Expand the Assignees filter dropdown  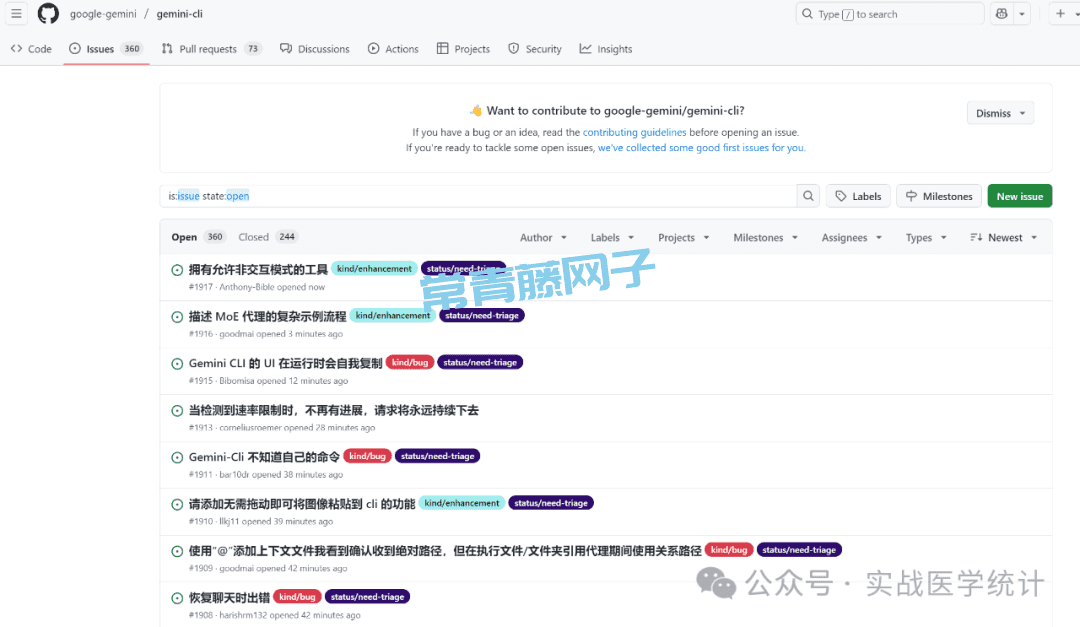click(x=851, y=238)
